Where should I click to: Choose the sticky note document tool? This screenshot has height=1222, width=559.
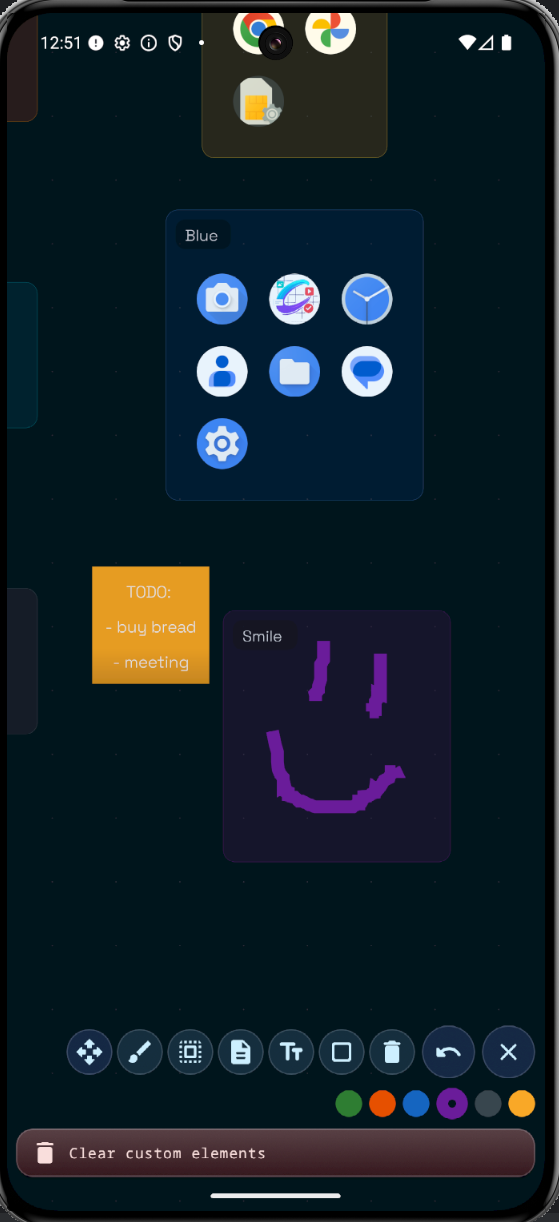(241, 1052)
